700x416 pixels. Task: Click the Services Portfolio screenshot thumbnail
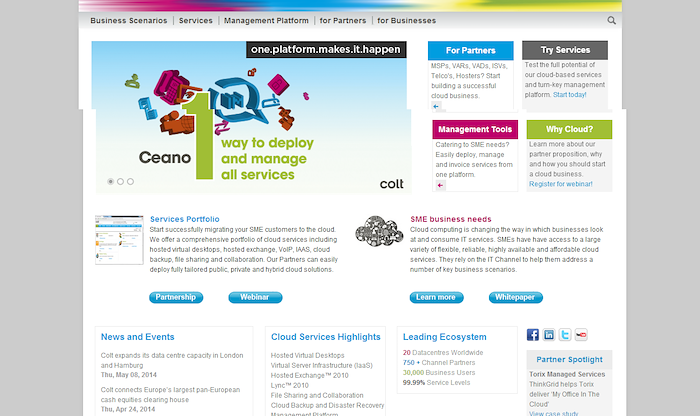click(x=119, y=240)
